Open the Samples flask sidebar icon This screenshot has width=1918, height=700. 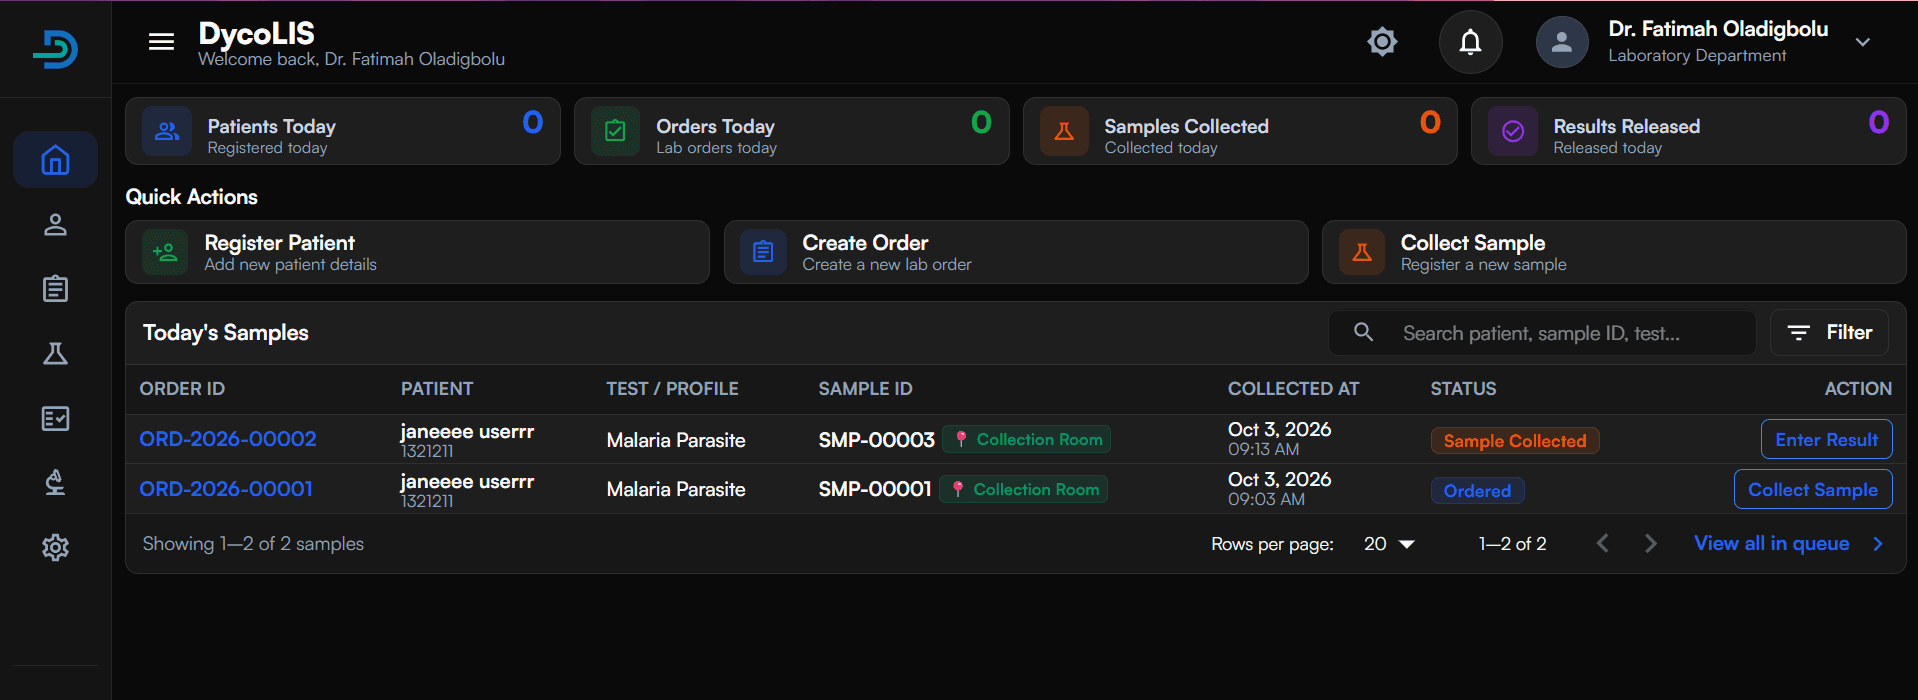pyautogui.click(x=55, y=353)
